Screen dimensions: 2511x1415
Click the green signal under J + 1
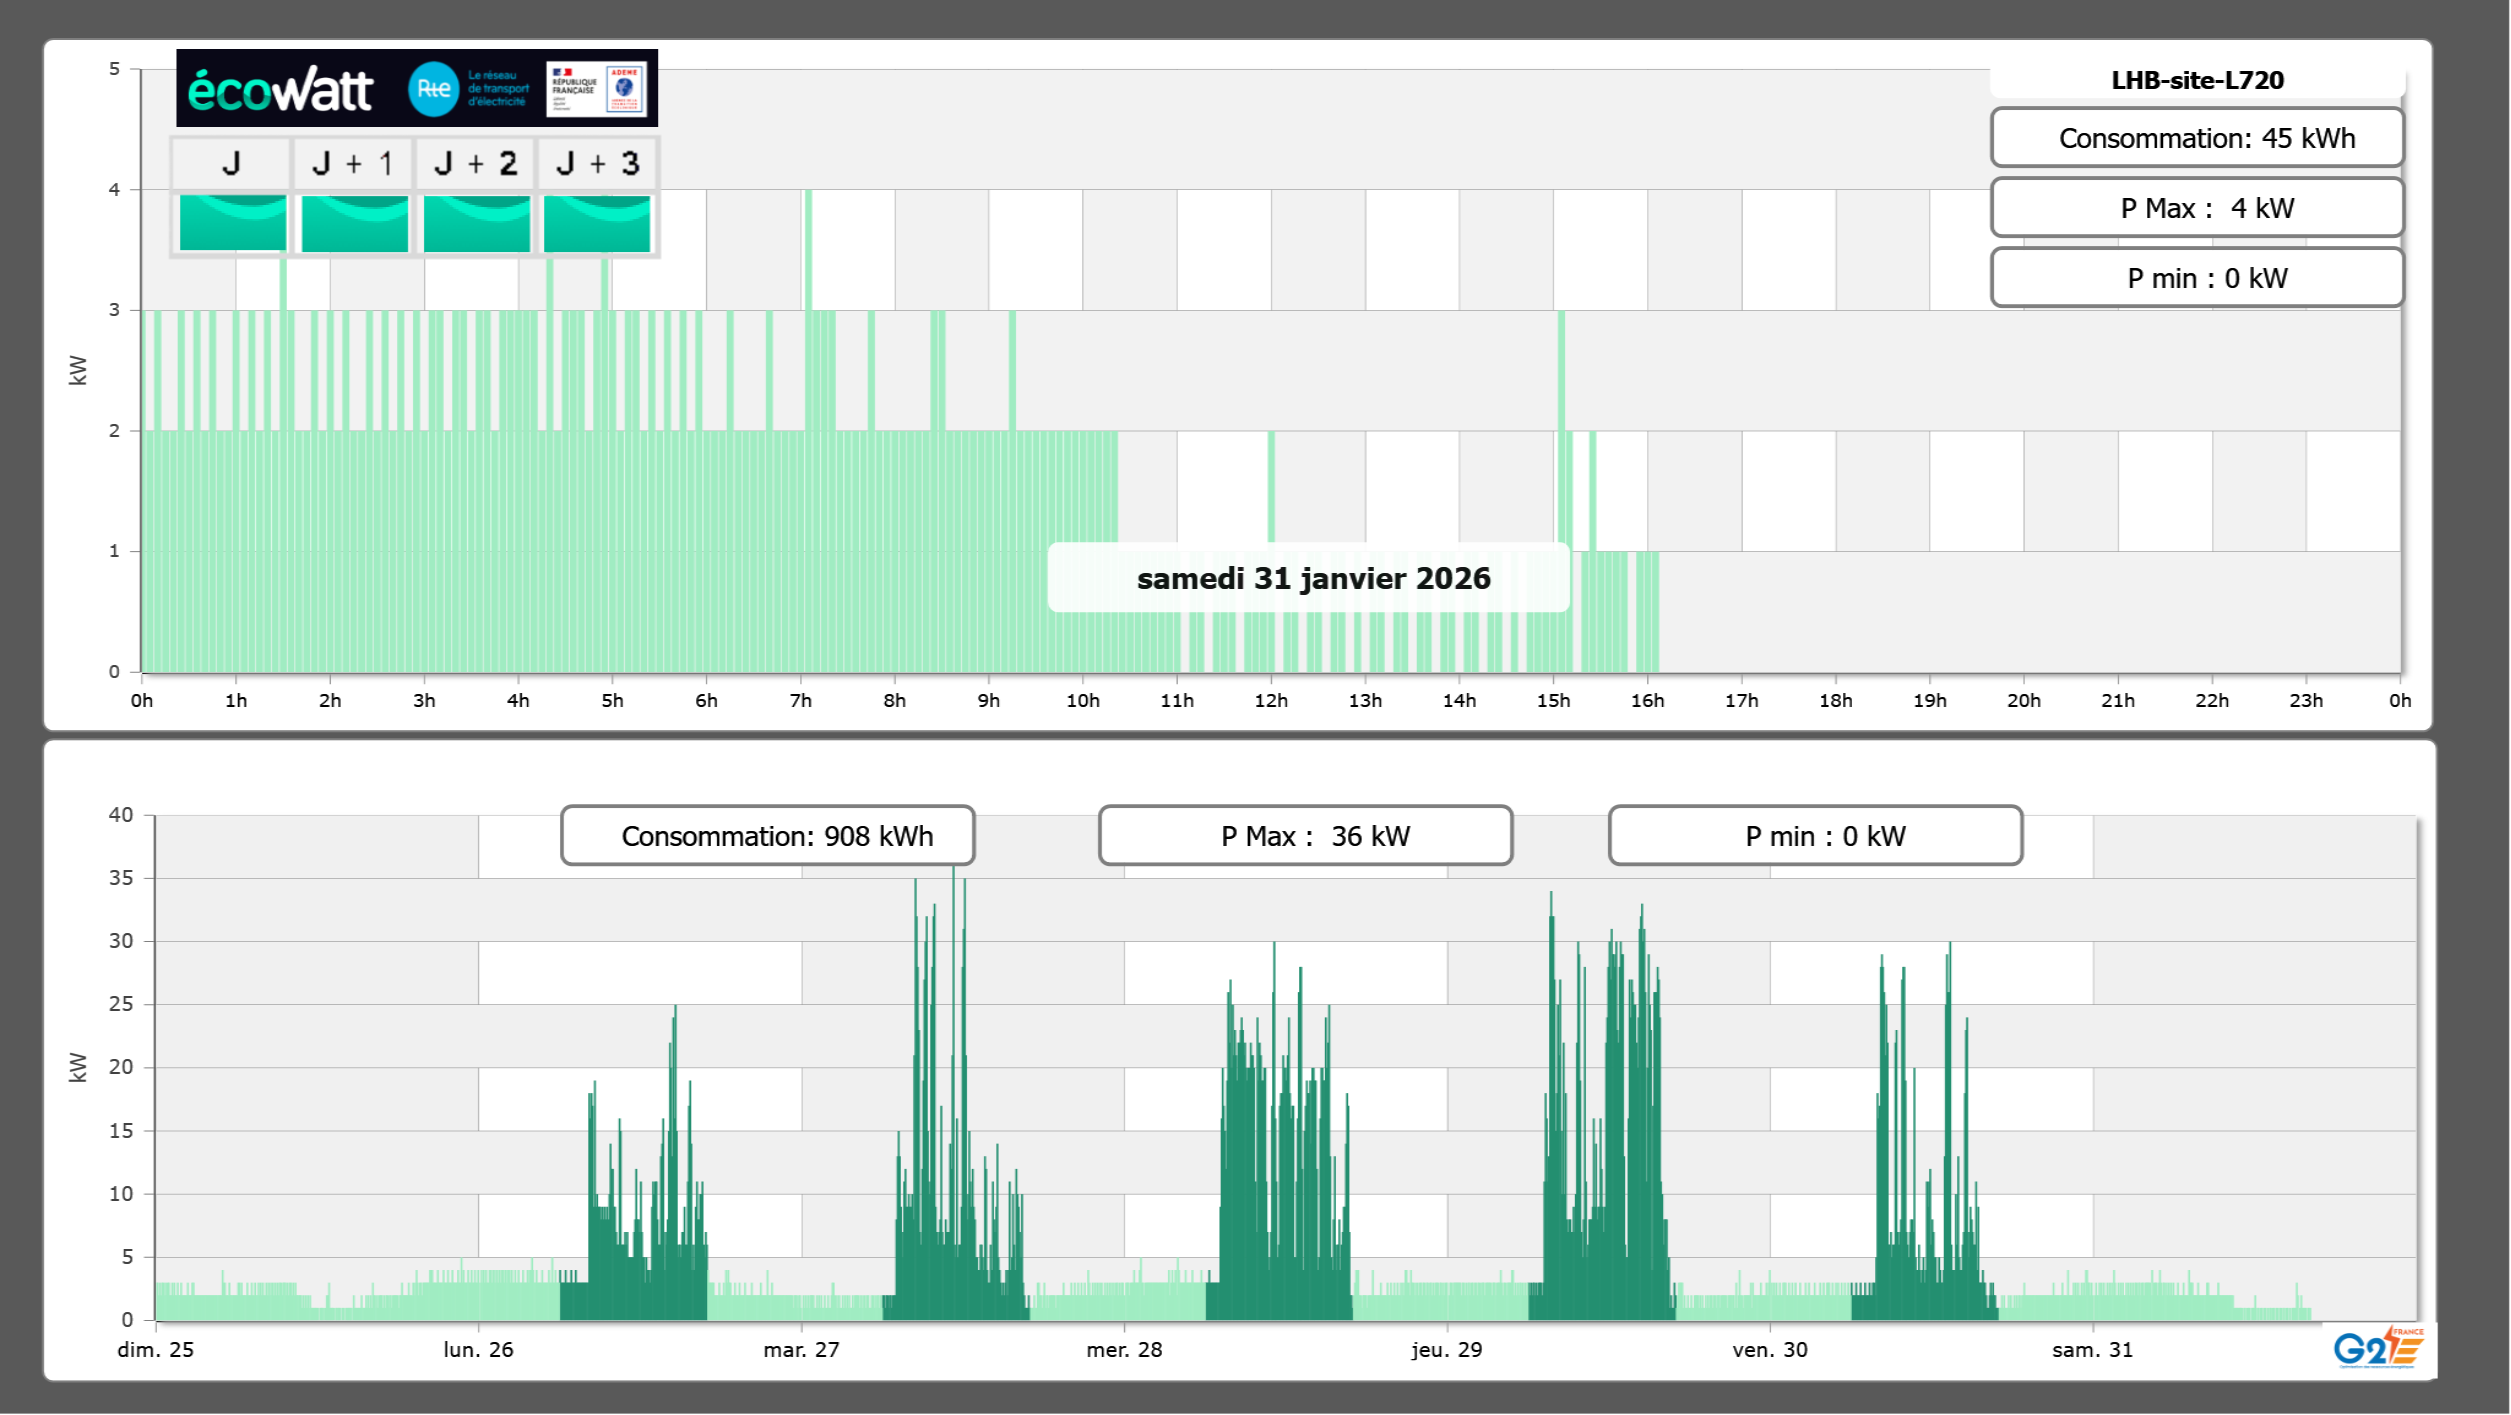354,223
